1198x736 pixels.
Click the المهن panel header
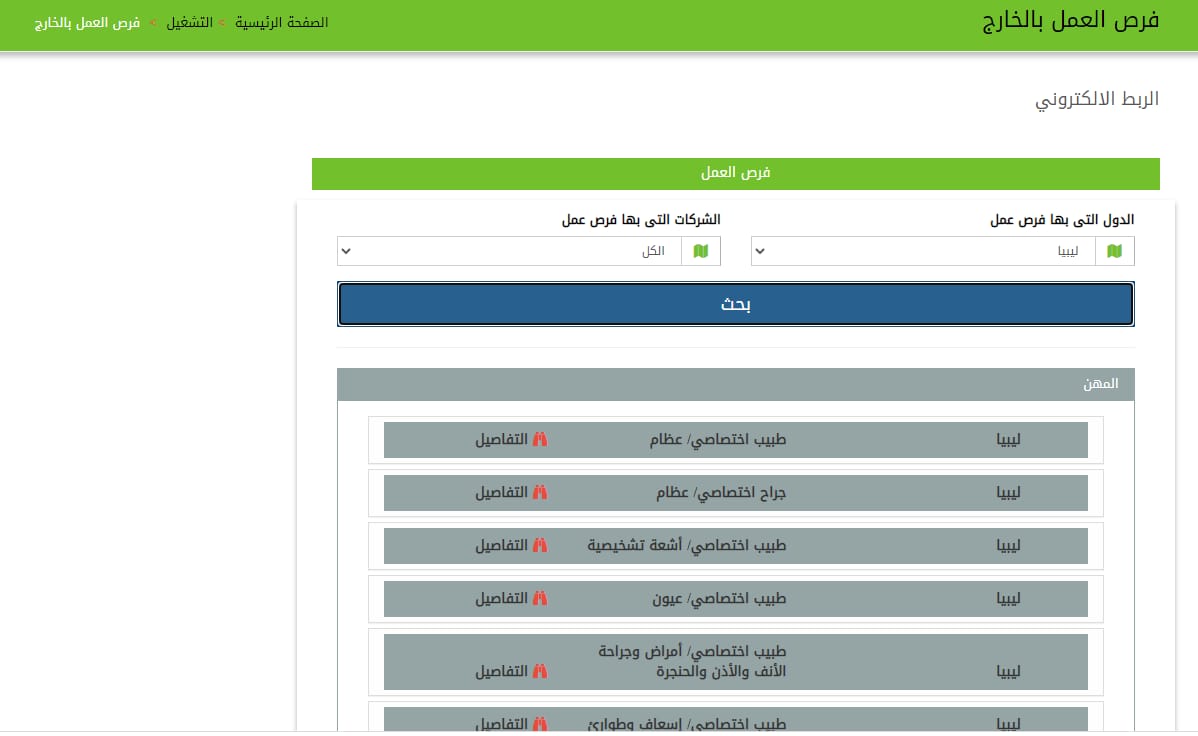[735, 385]
